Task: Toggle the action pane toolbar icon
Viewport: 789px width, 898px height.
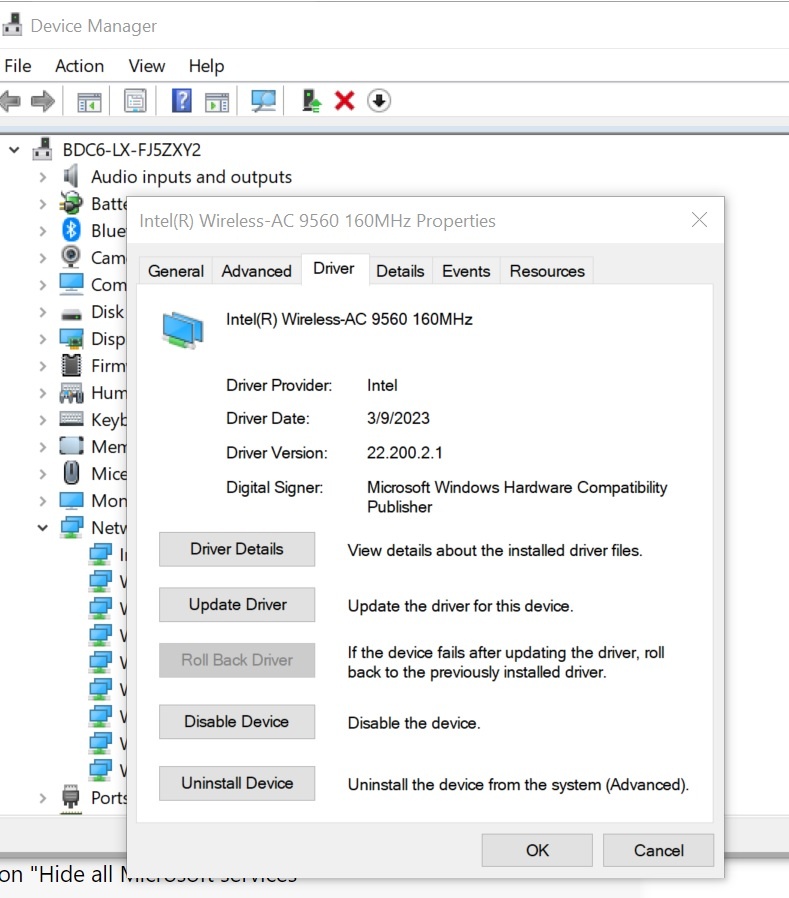Action: click(x=217, y=102)
